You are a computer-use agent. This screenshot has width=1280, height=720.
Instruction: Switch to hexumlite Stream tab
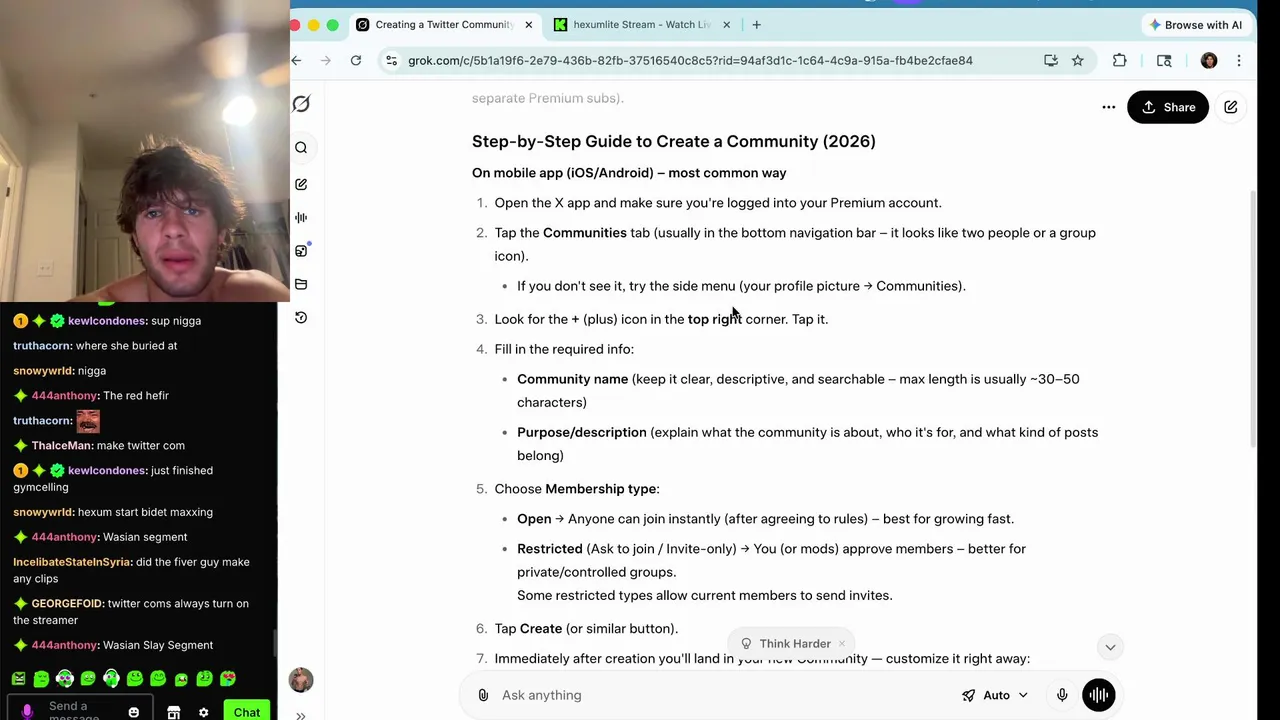coord(640,24)
